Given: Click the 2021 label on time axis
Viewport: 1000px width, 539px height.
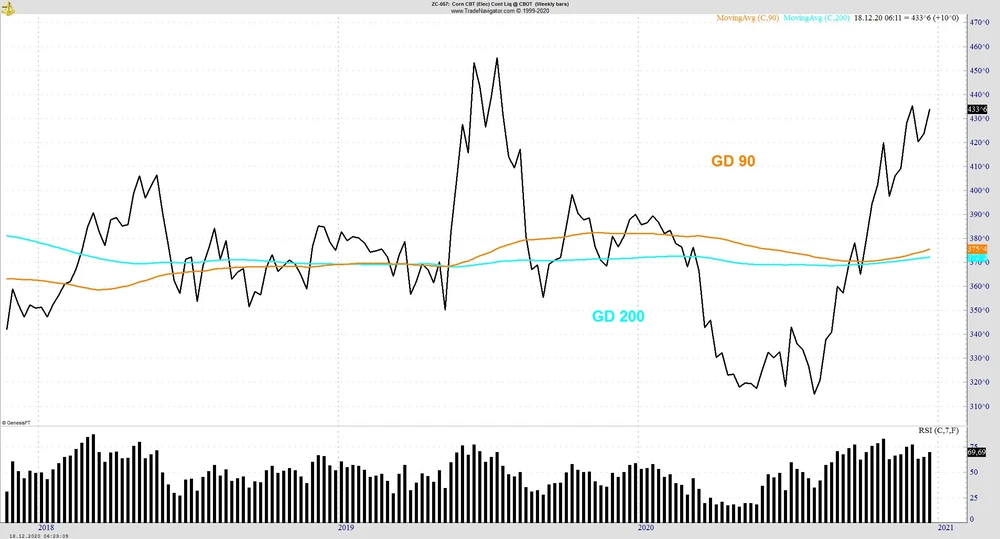Looking at the screenshot, I should pyautogui.click(x=945, y=526).
